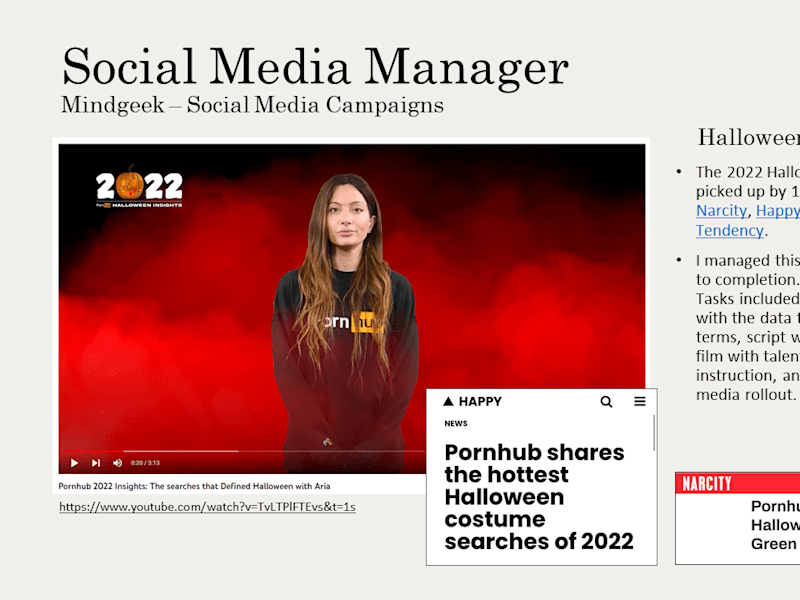Click the video caption text mentioning Aria
800x600 pixels.
[x=194, y=486]
